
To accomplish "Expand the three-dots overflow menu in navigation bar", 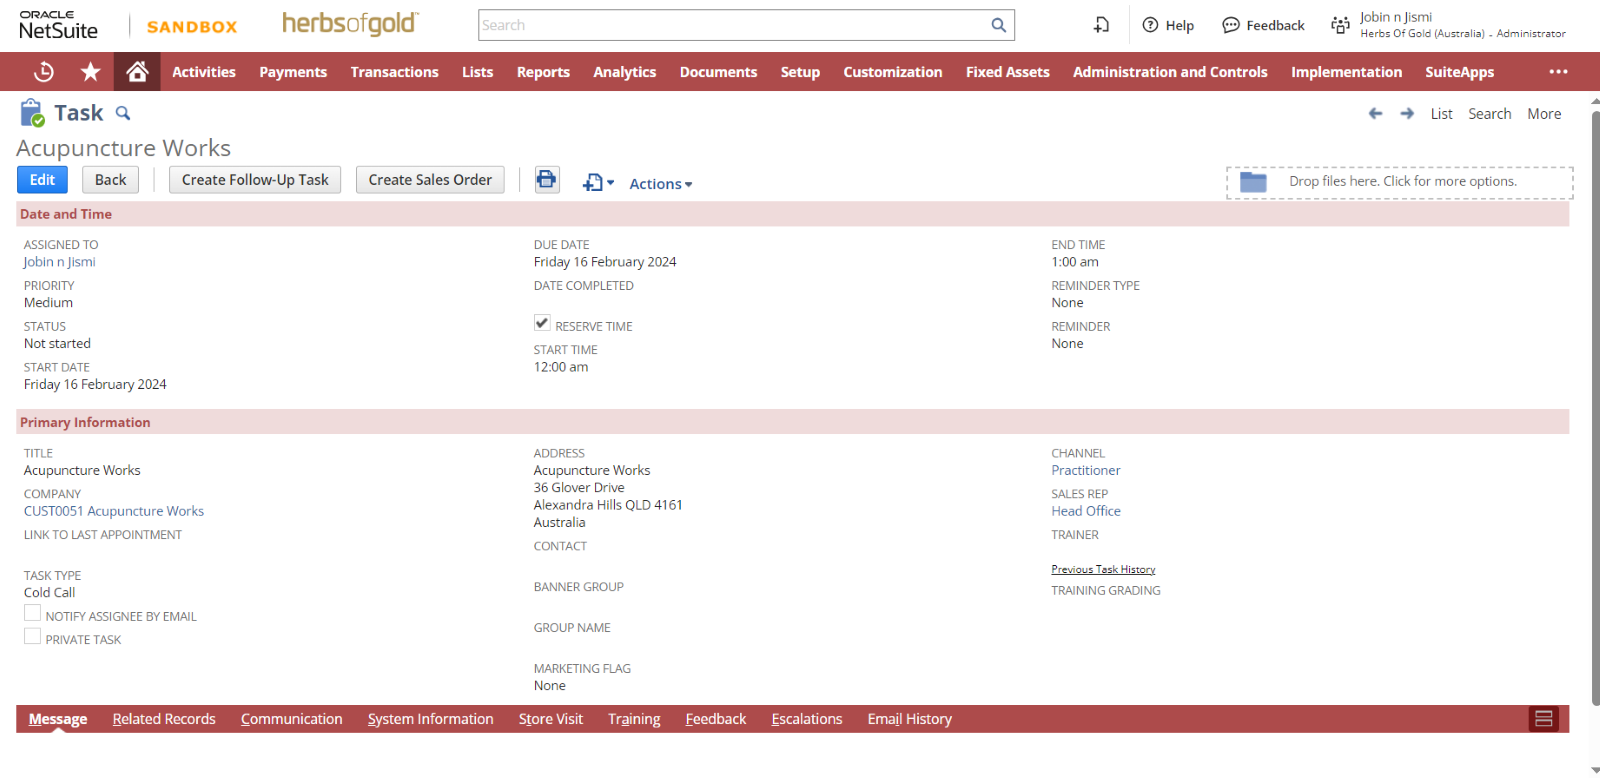I will pyautogui.click(x=1558, y=72).
